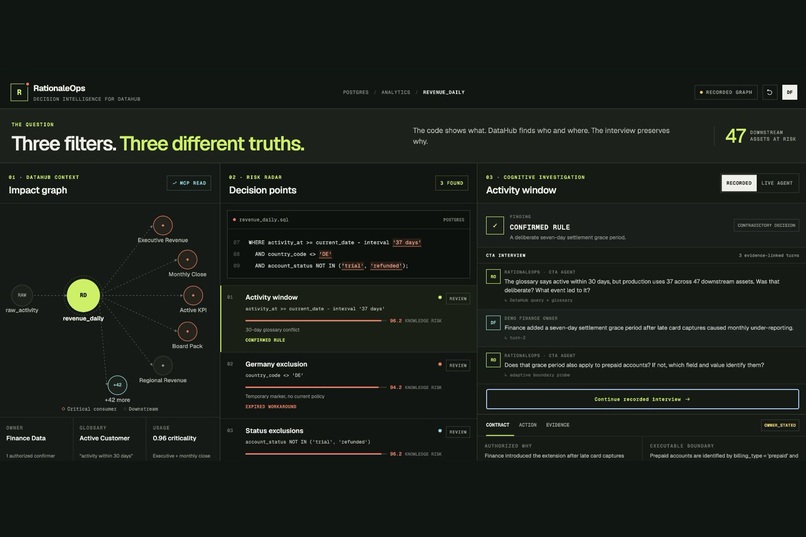Open the Action tab
806x537 pixels.
527,425
